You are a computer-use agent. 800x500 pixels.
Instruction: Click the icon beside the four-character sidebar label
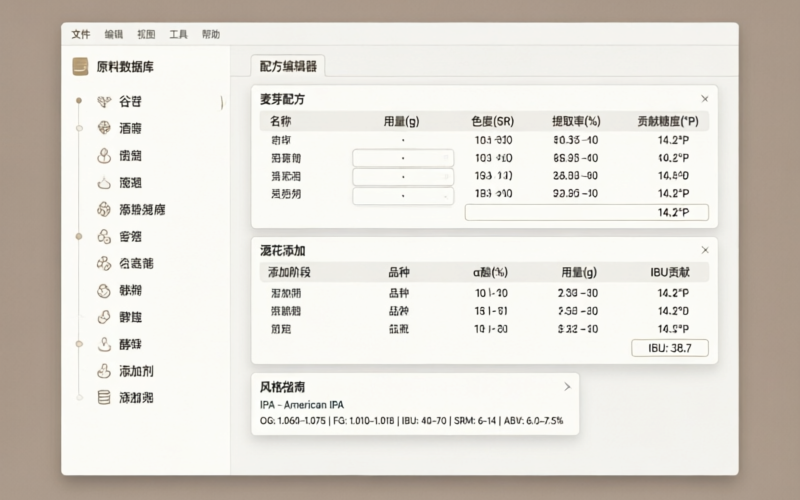[x=104, y=209]
